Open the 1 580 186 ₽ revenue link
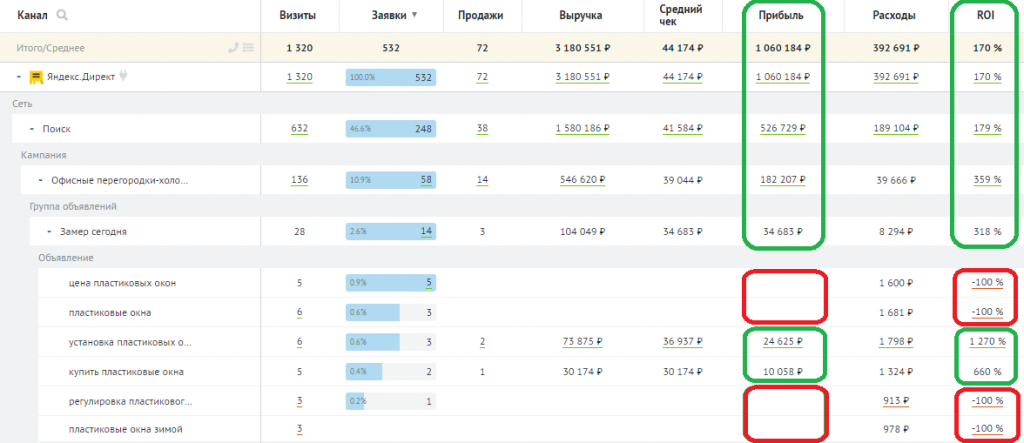The image size is (1024, 443). [581, 129]
